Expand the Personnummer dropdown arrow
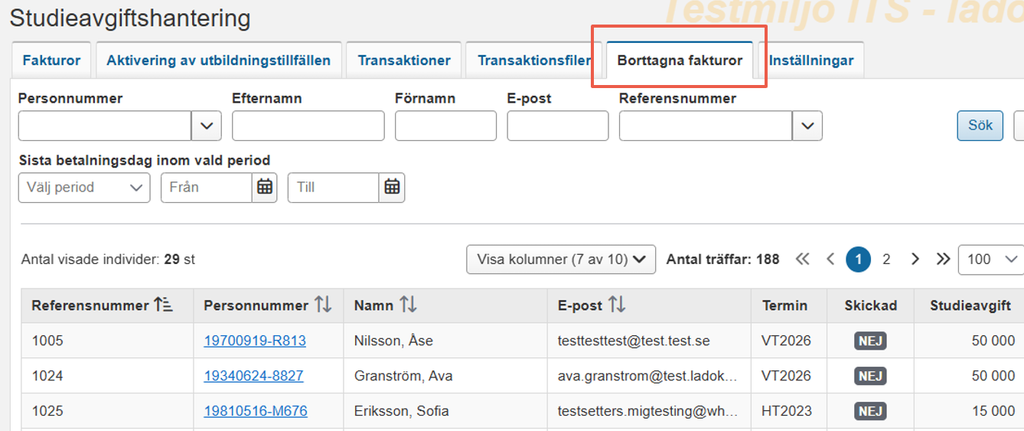Image resolution: width=1024 pixels, height=431 pixels. [206, 125]
